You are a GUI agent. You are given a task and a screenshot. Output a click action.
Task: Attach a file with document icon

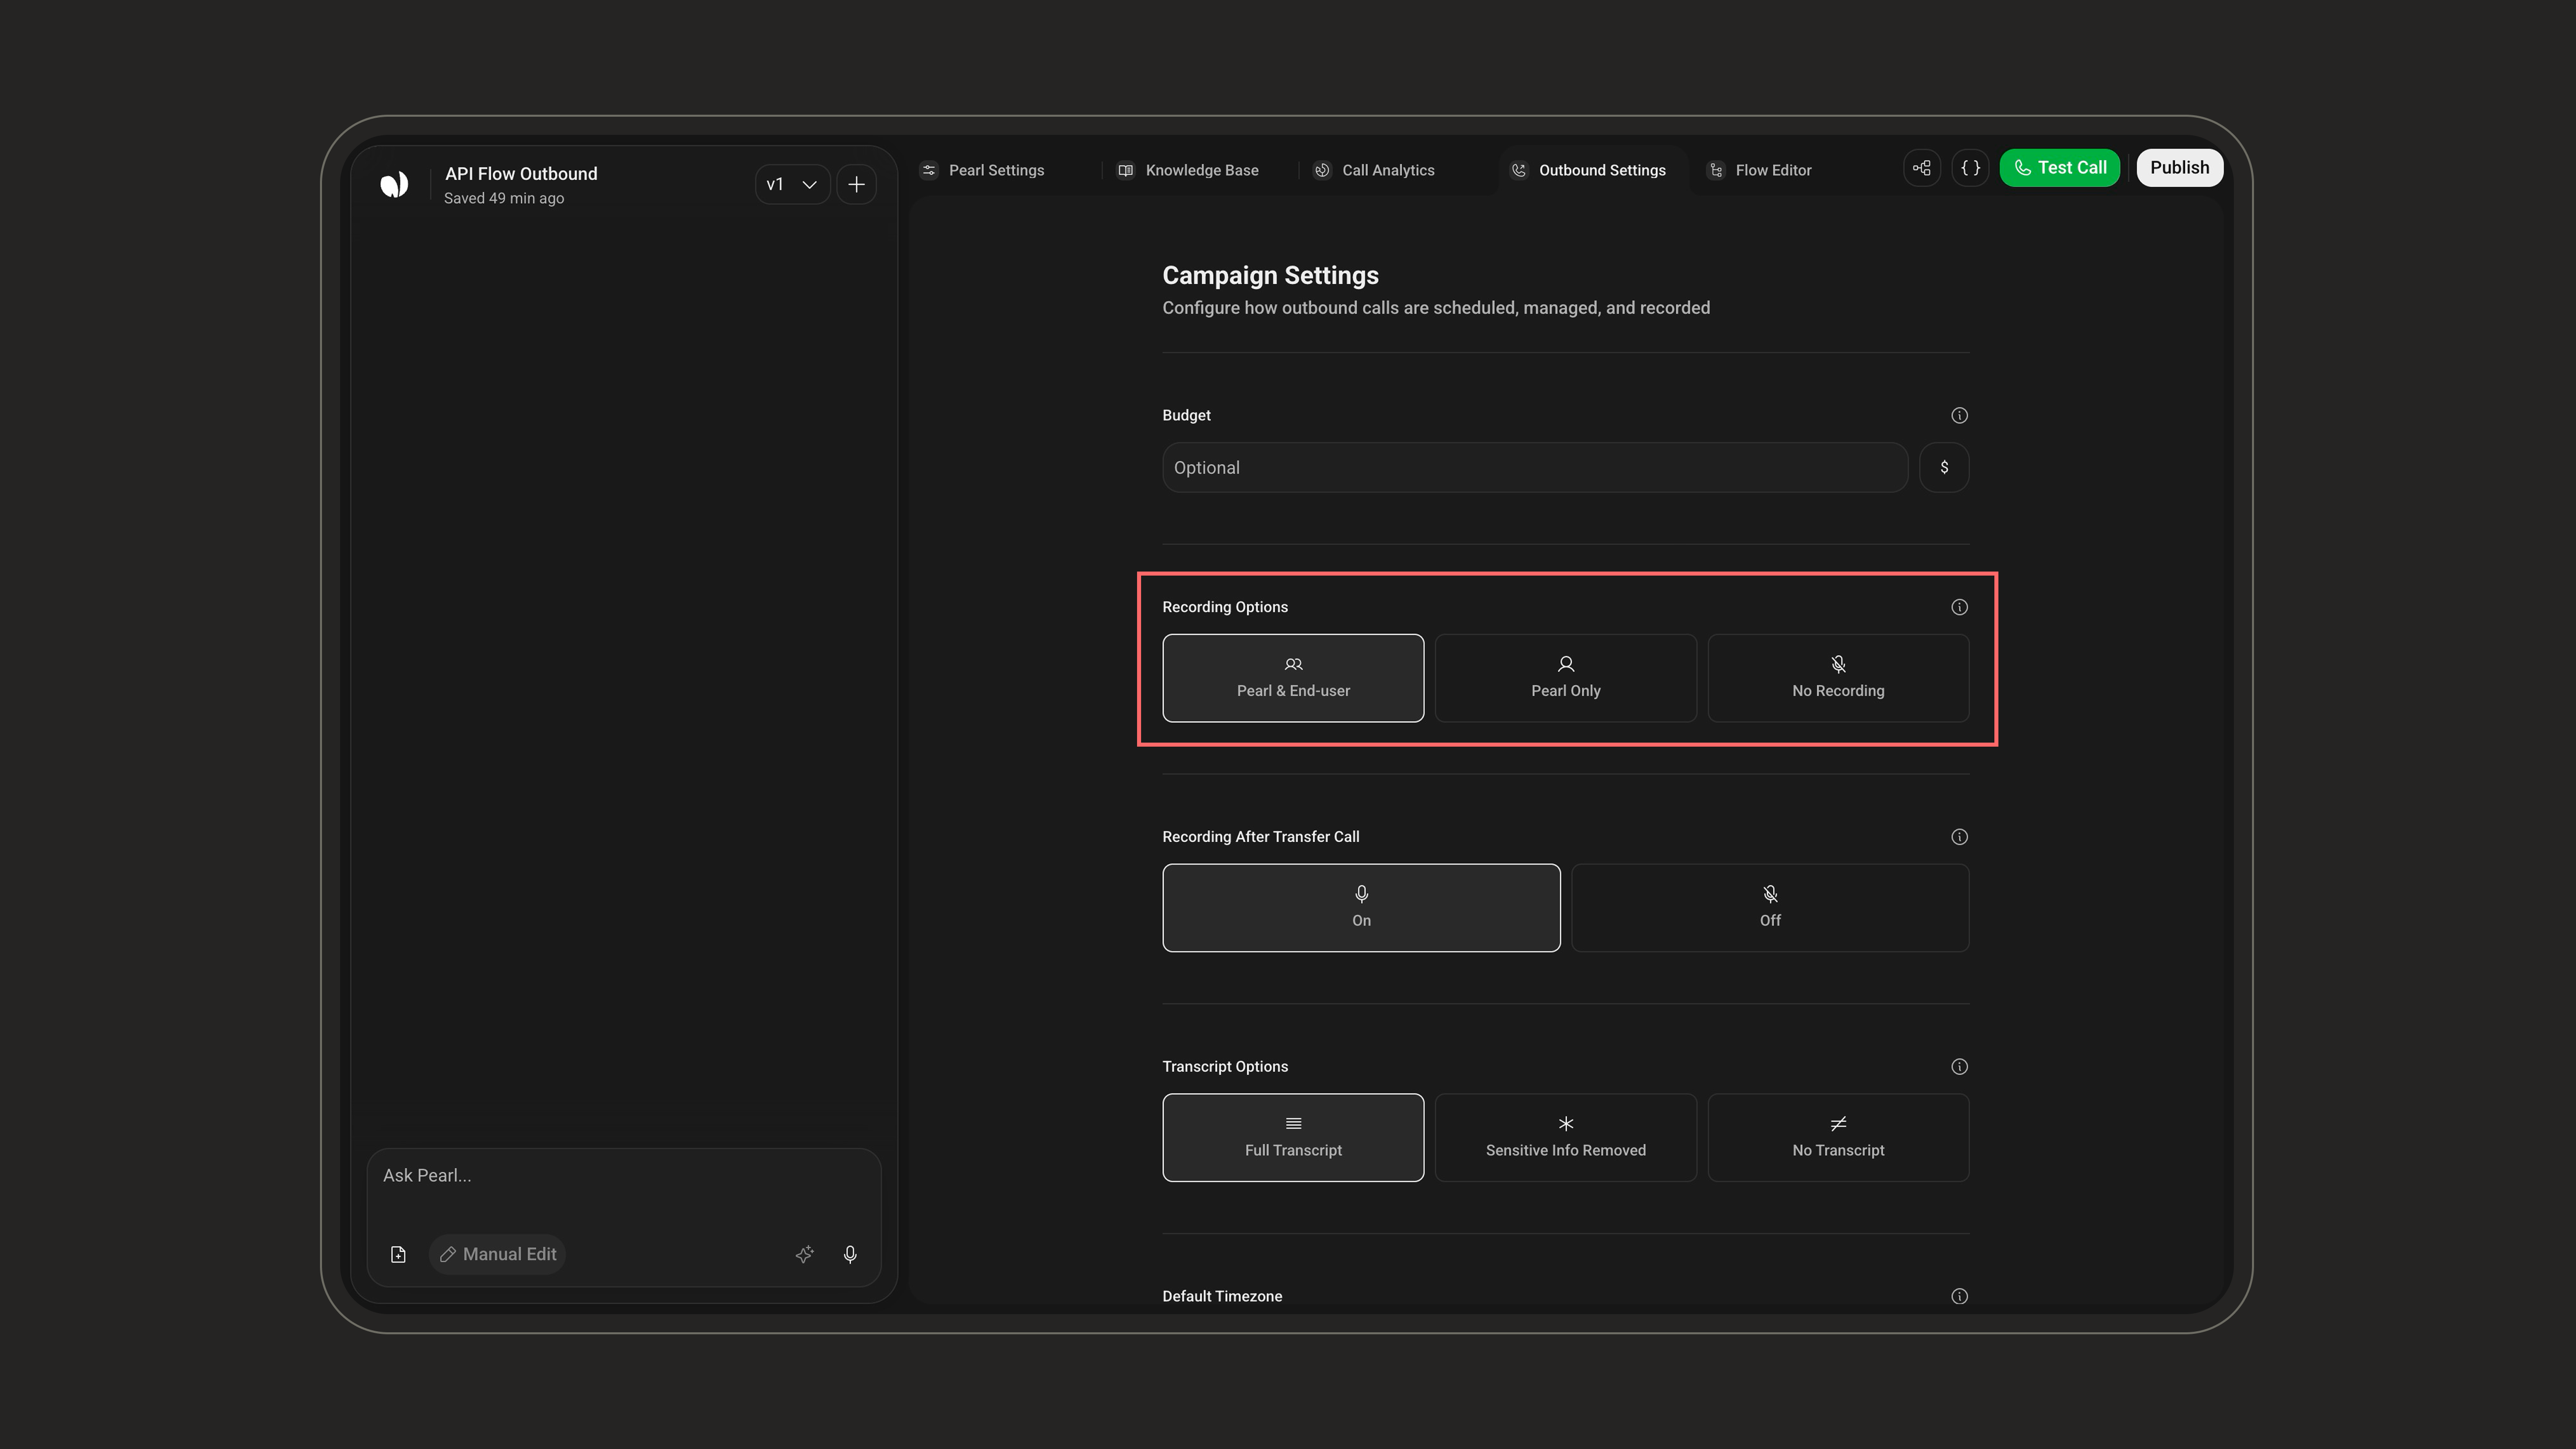[x=398, y=1255]
